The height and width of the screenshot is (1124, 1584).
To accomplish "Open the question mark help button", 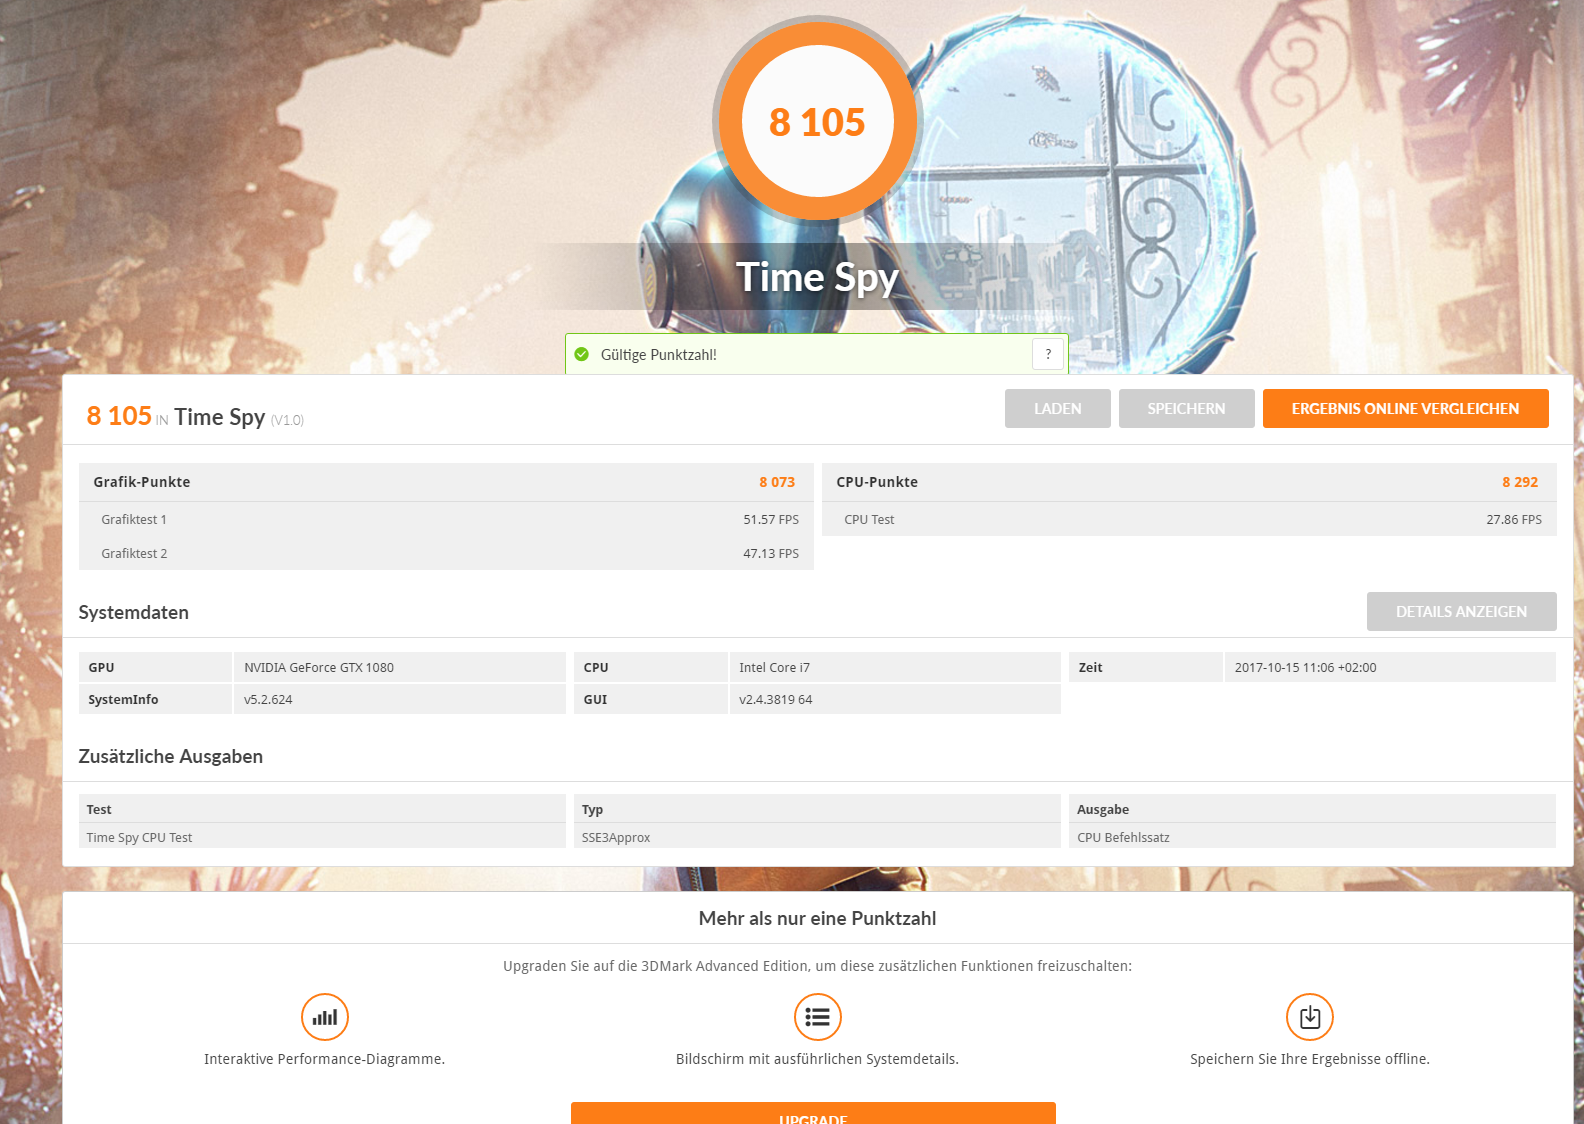I will (1048, 354).
